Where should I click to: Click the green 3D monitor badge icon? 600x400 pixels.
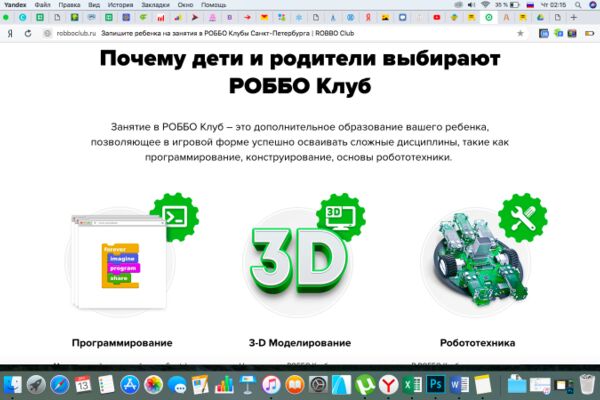point(341,217)
